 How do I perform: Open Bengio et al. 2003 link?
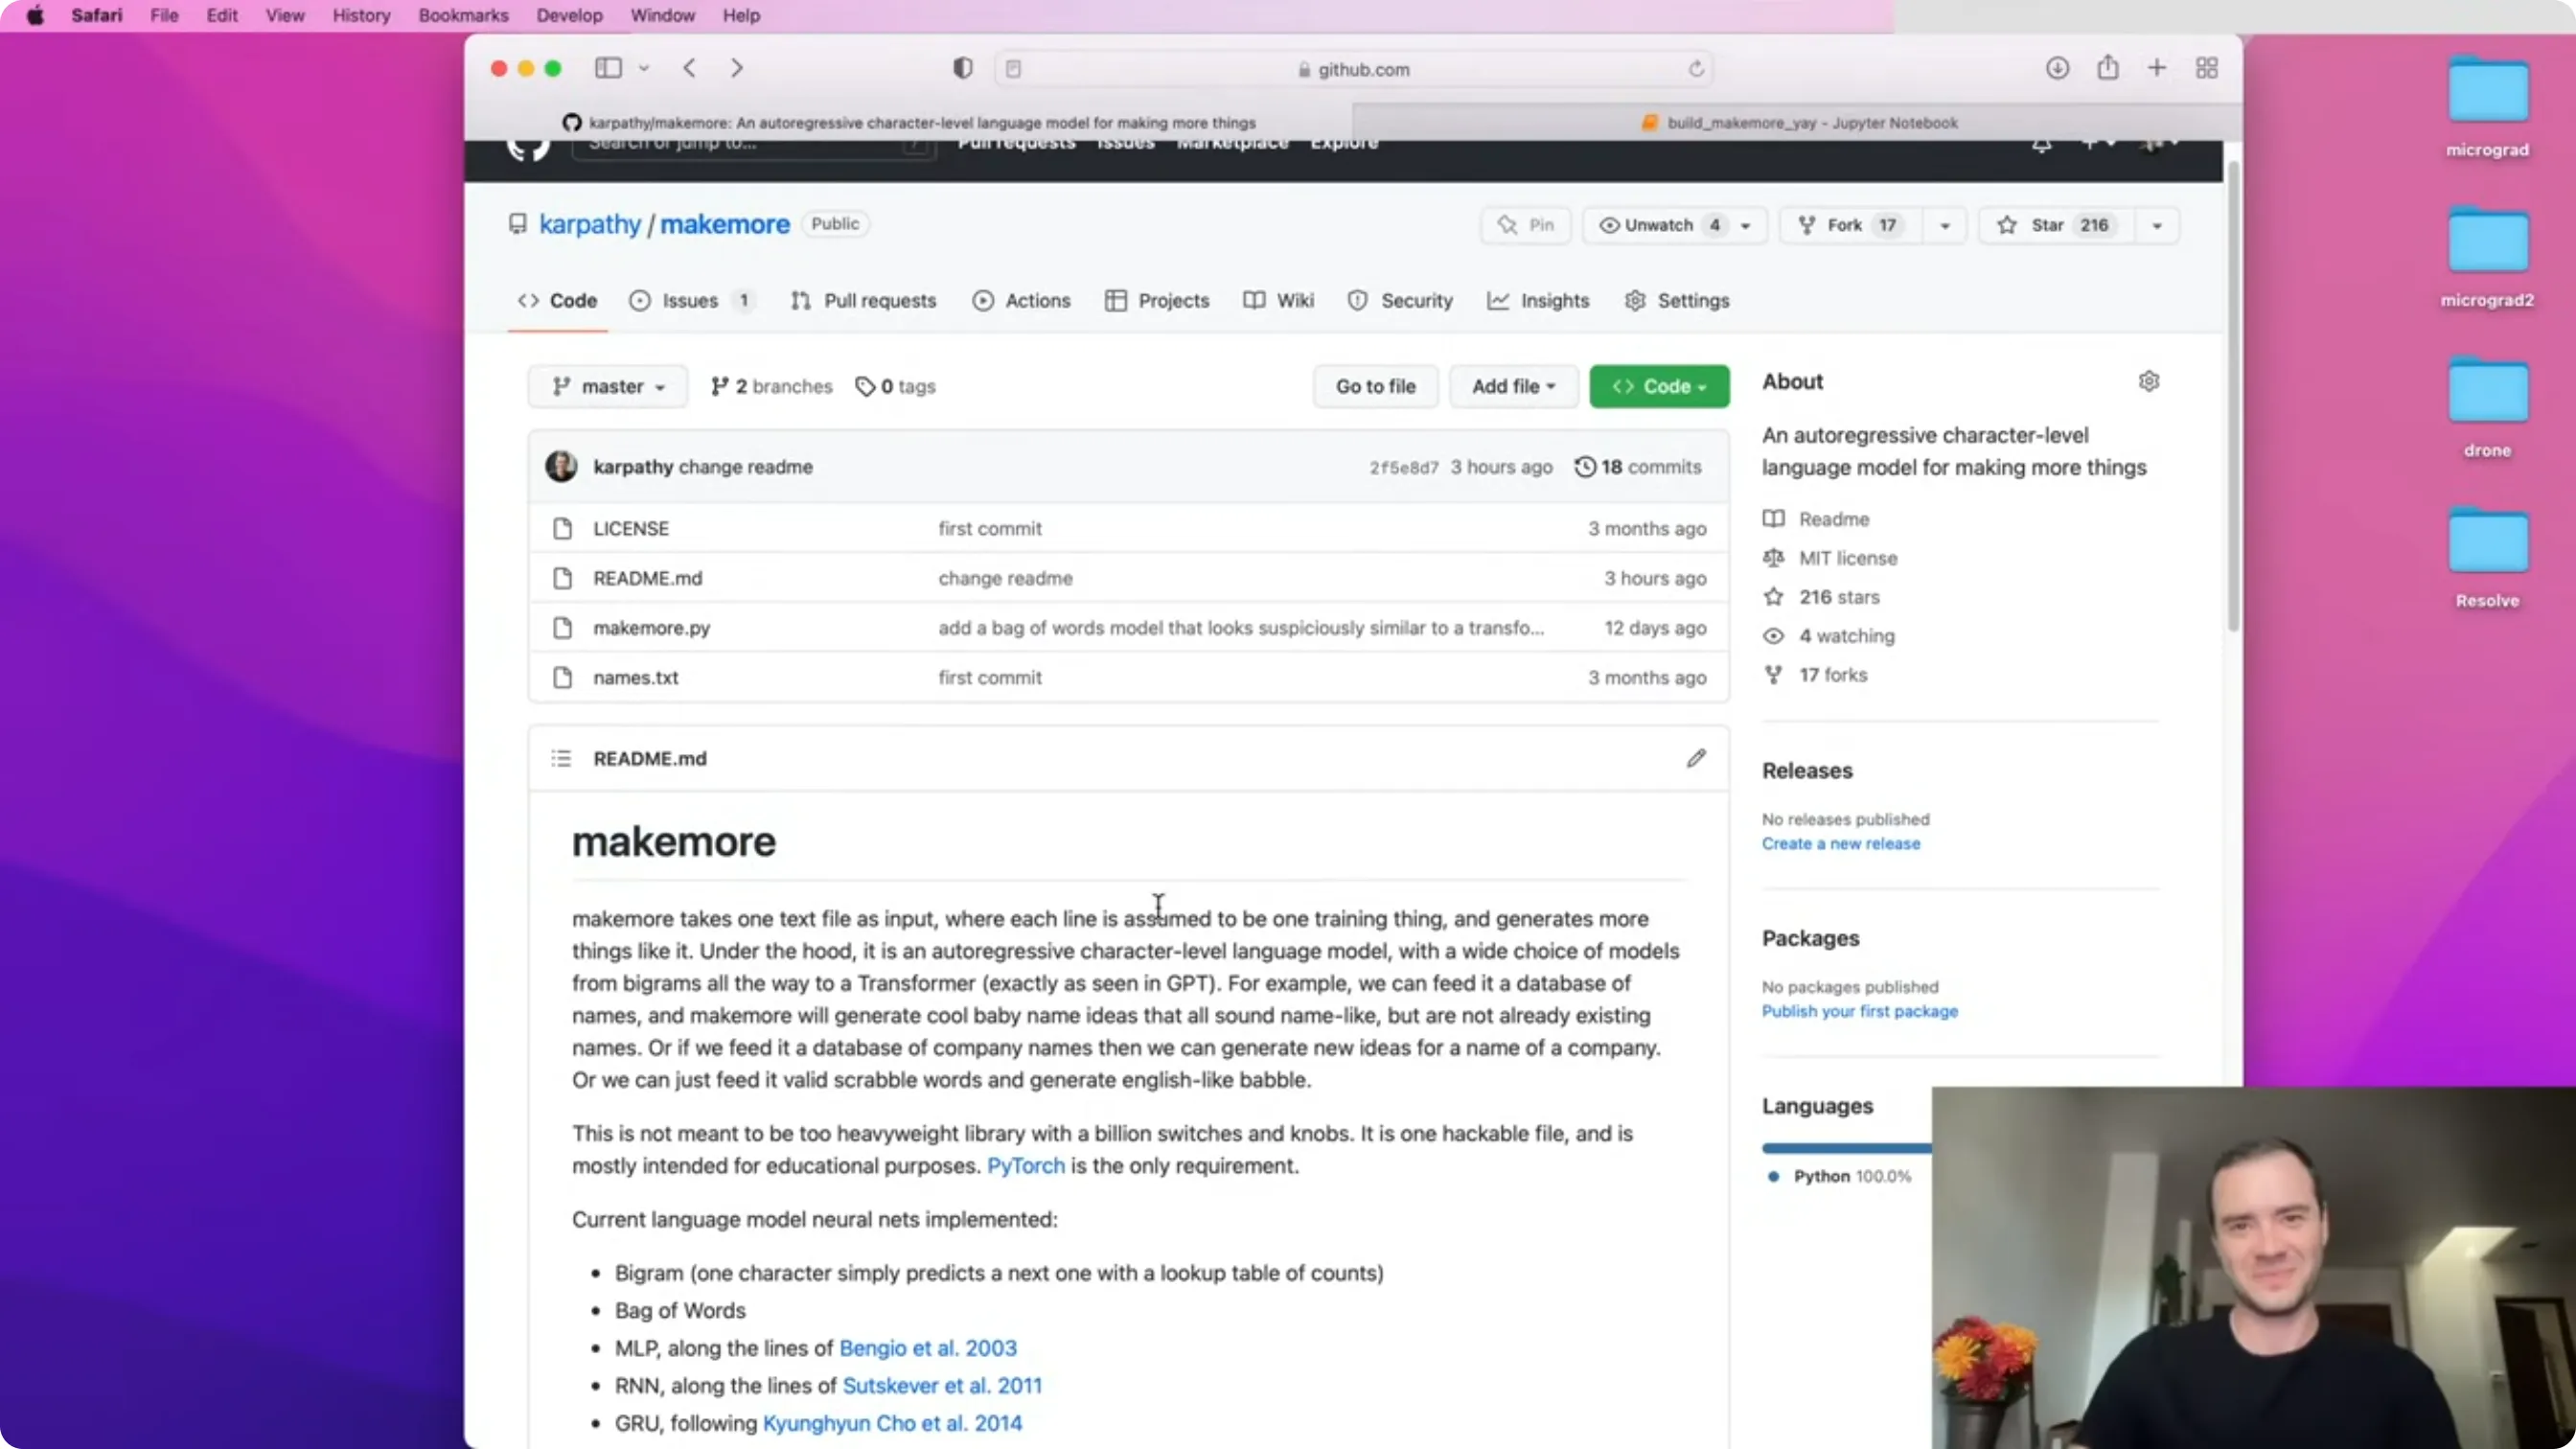(928, 1348)
